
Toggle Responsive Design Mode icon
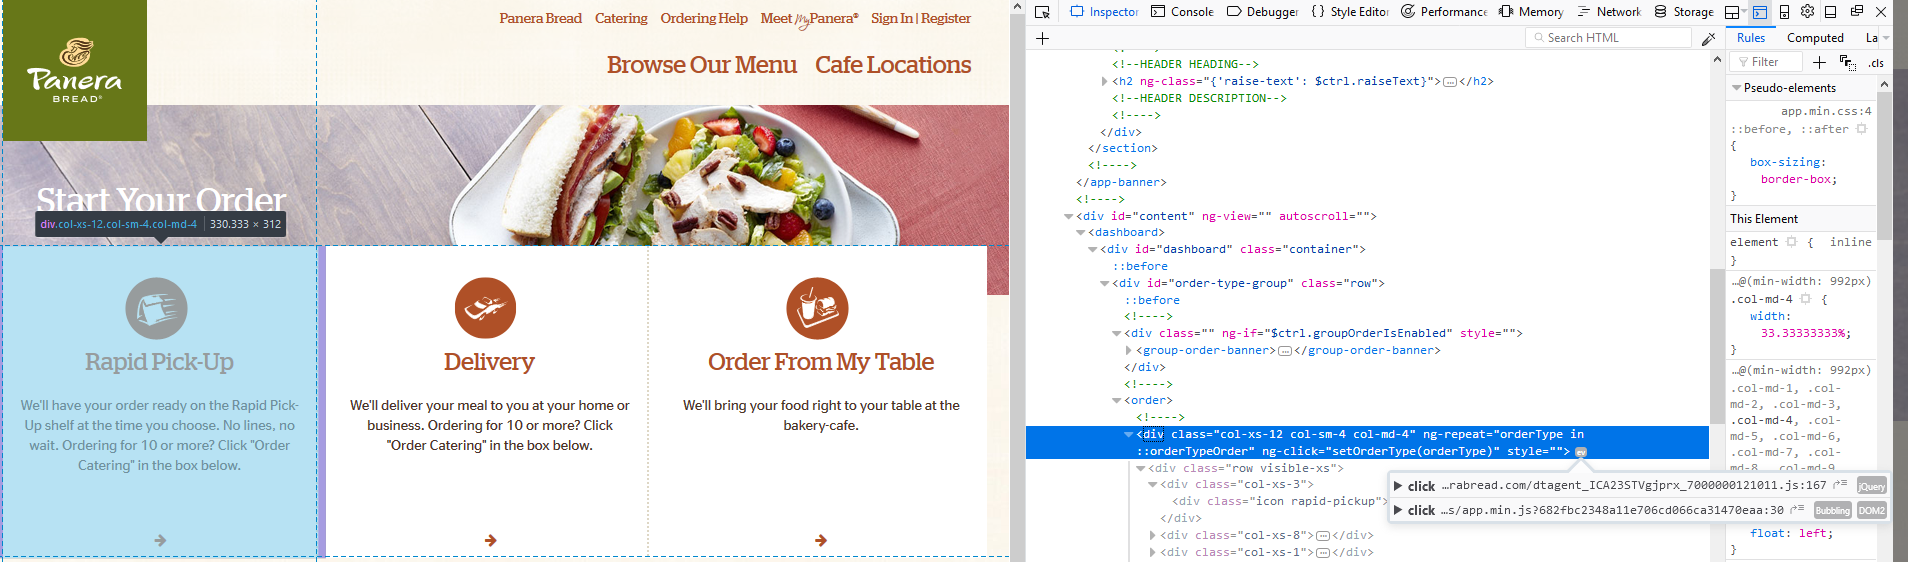[1784, 12]
